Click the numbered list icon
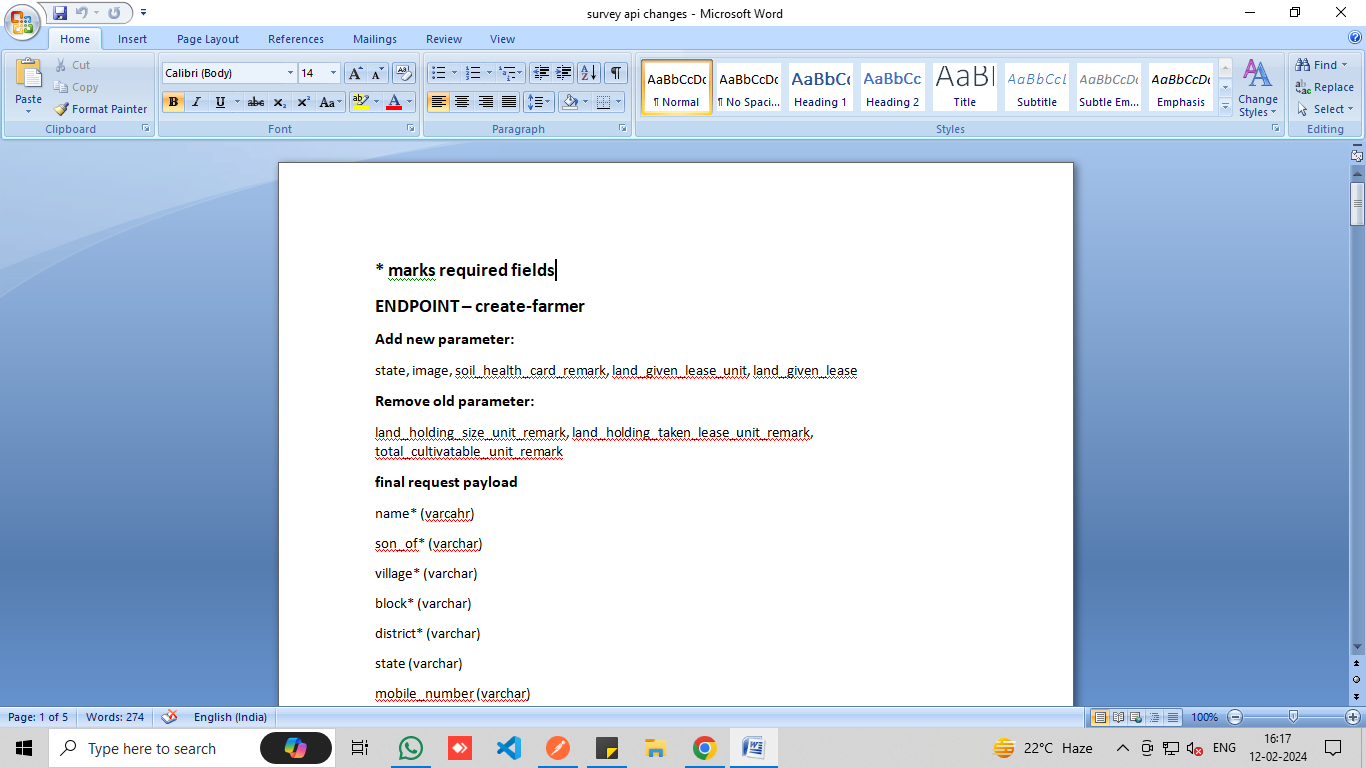Image resolution: width=1366 pixels, height=768 pixels. tap(473, 73)
